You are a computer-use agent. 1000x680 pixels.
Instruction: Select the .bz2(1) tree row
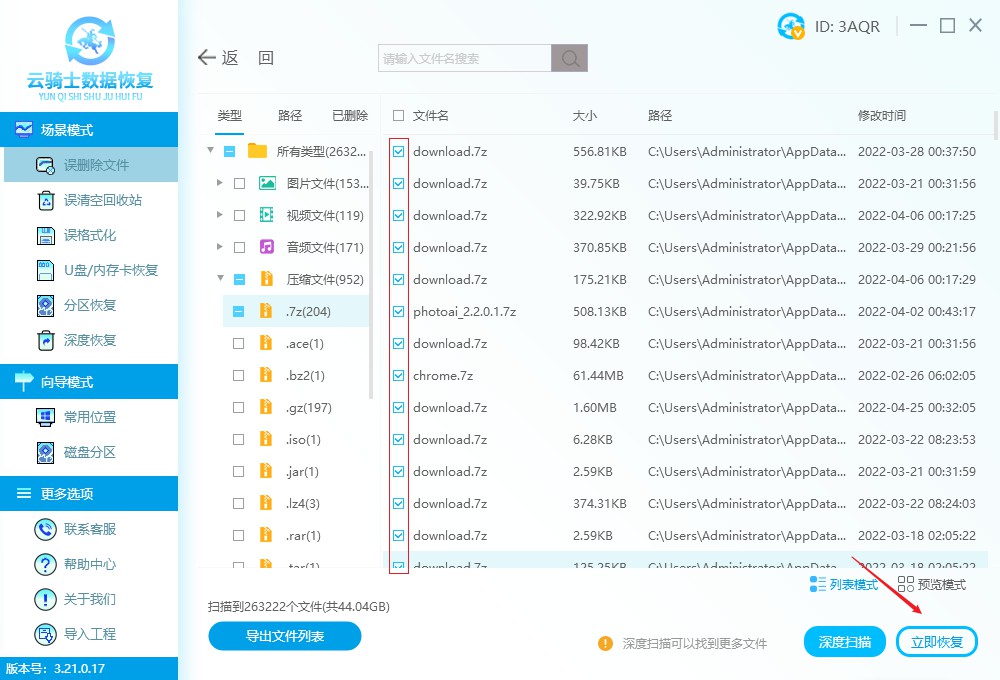[295, 375]
